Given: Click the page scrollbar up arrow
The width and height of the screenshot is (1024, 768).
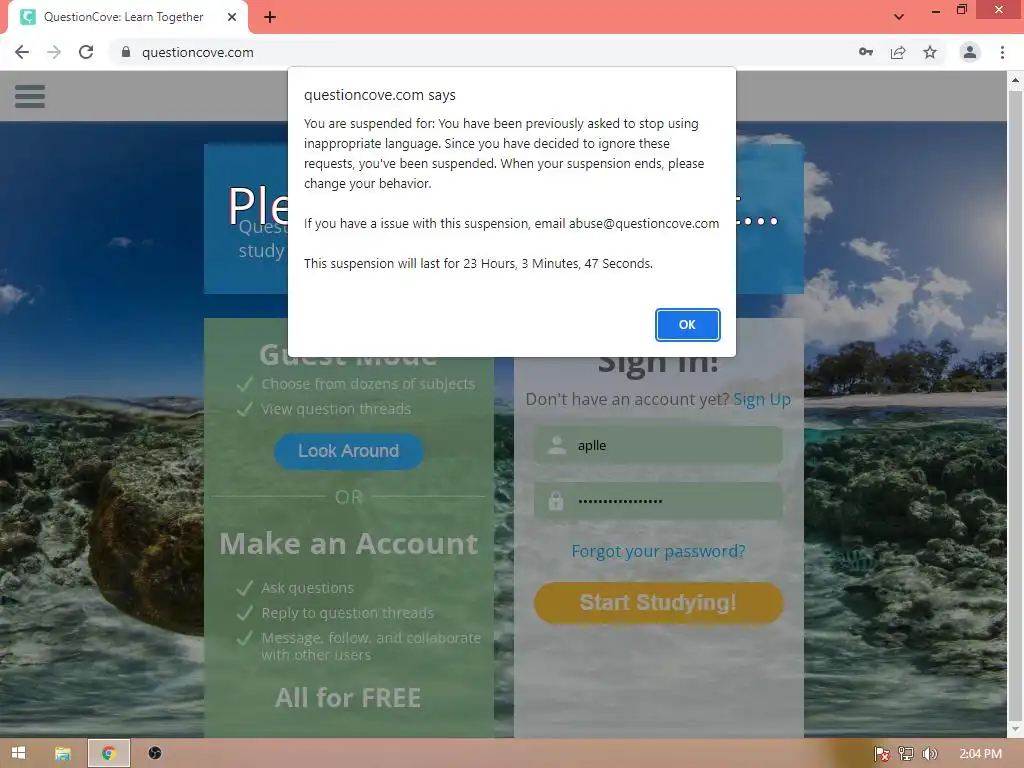Looking at the screenshot, I should click(x=1015, y=80).
